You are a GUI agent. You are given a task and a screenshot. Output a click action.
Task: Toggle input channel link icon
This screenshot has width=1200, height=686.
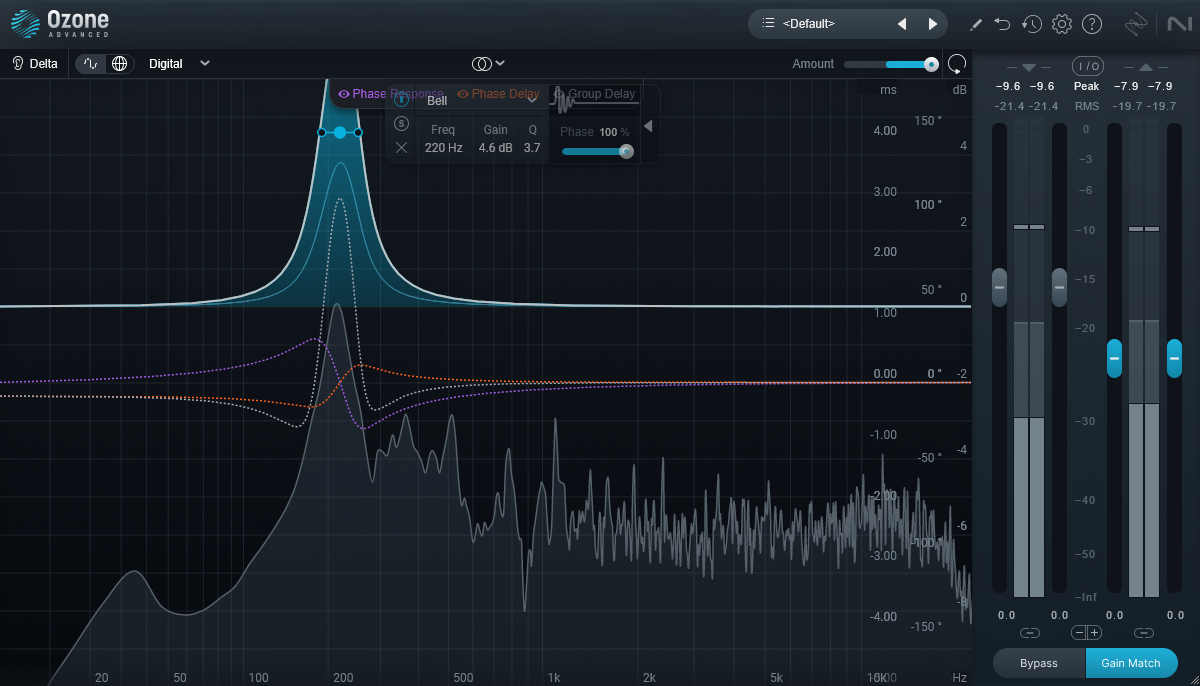pos(1029,633)
